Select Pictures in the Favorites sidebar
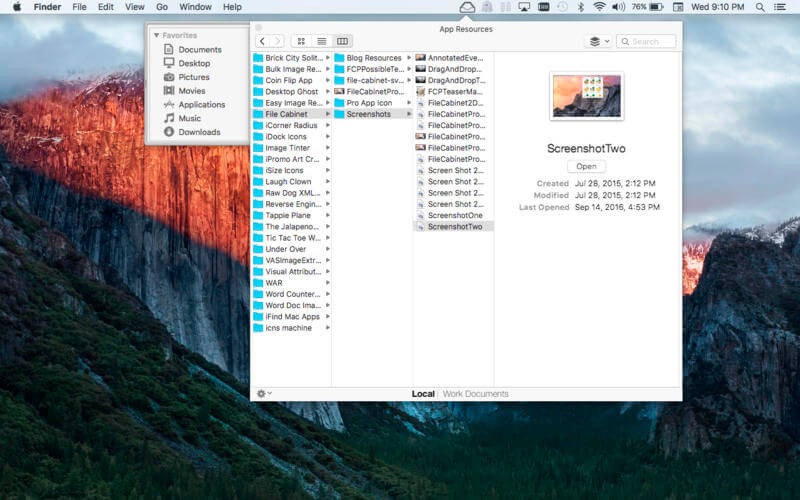 tap(193, 77)
